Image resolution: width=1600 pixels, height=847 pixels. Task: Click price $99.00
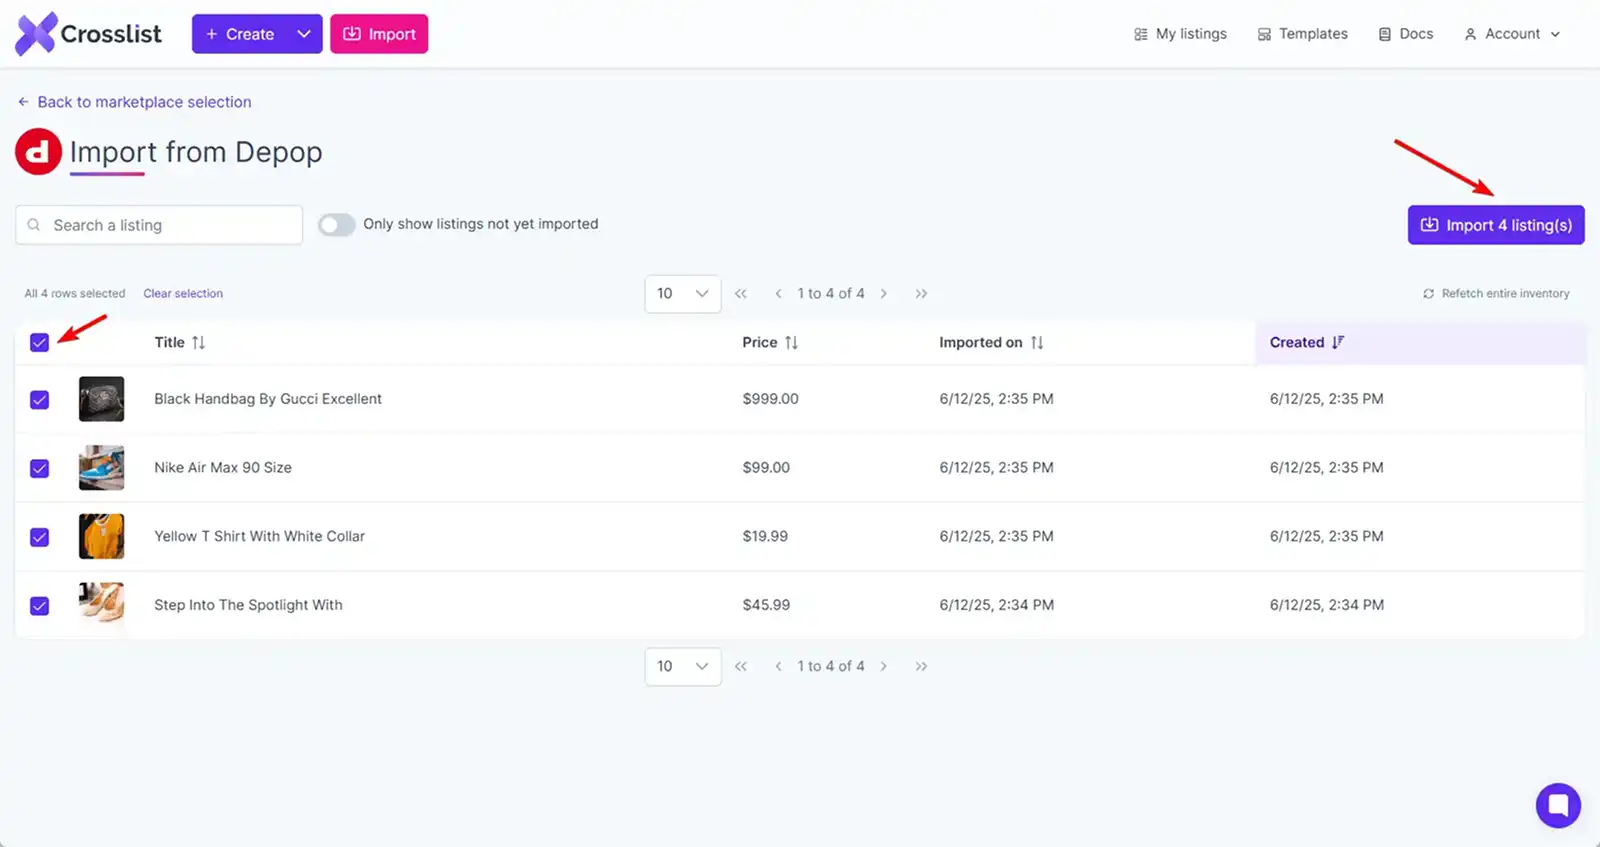(766, 468)
